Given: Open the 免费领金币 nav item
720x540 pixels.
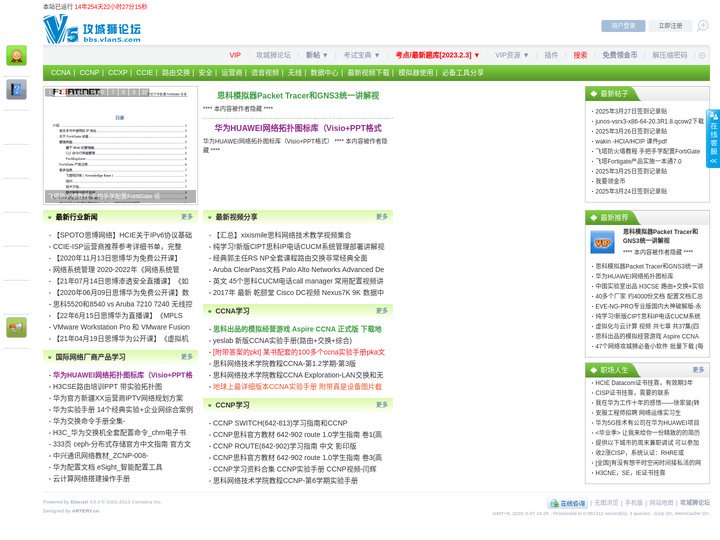Looking at the screenshot, I should [620, 55].
